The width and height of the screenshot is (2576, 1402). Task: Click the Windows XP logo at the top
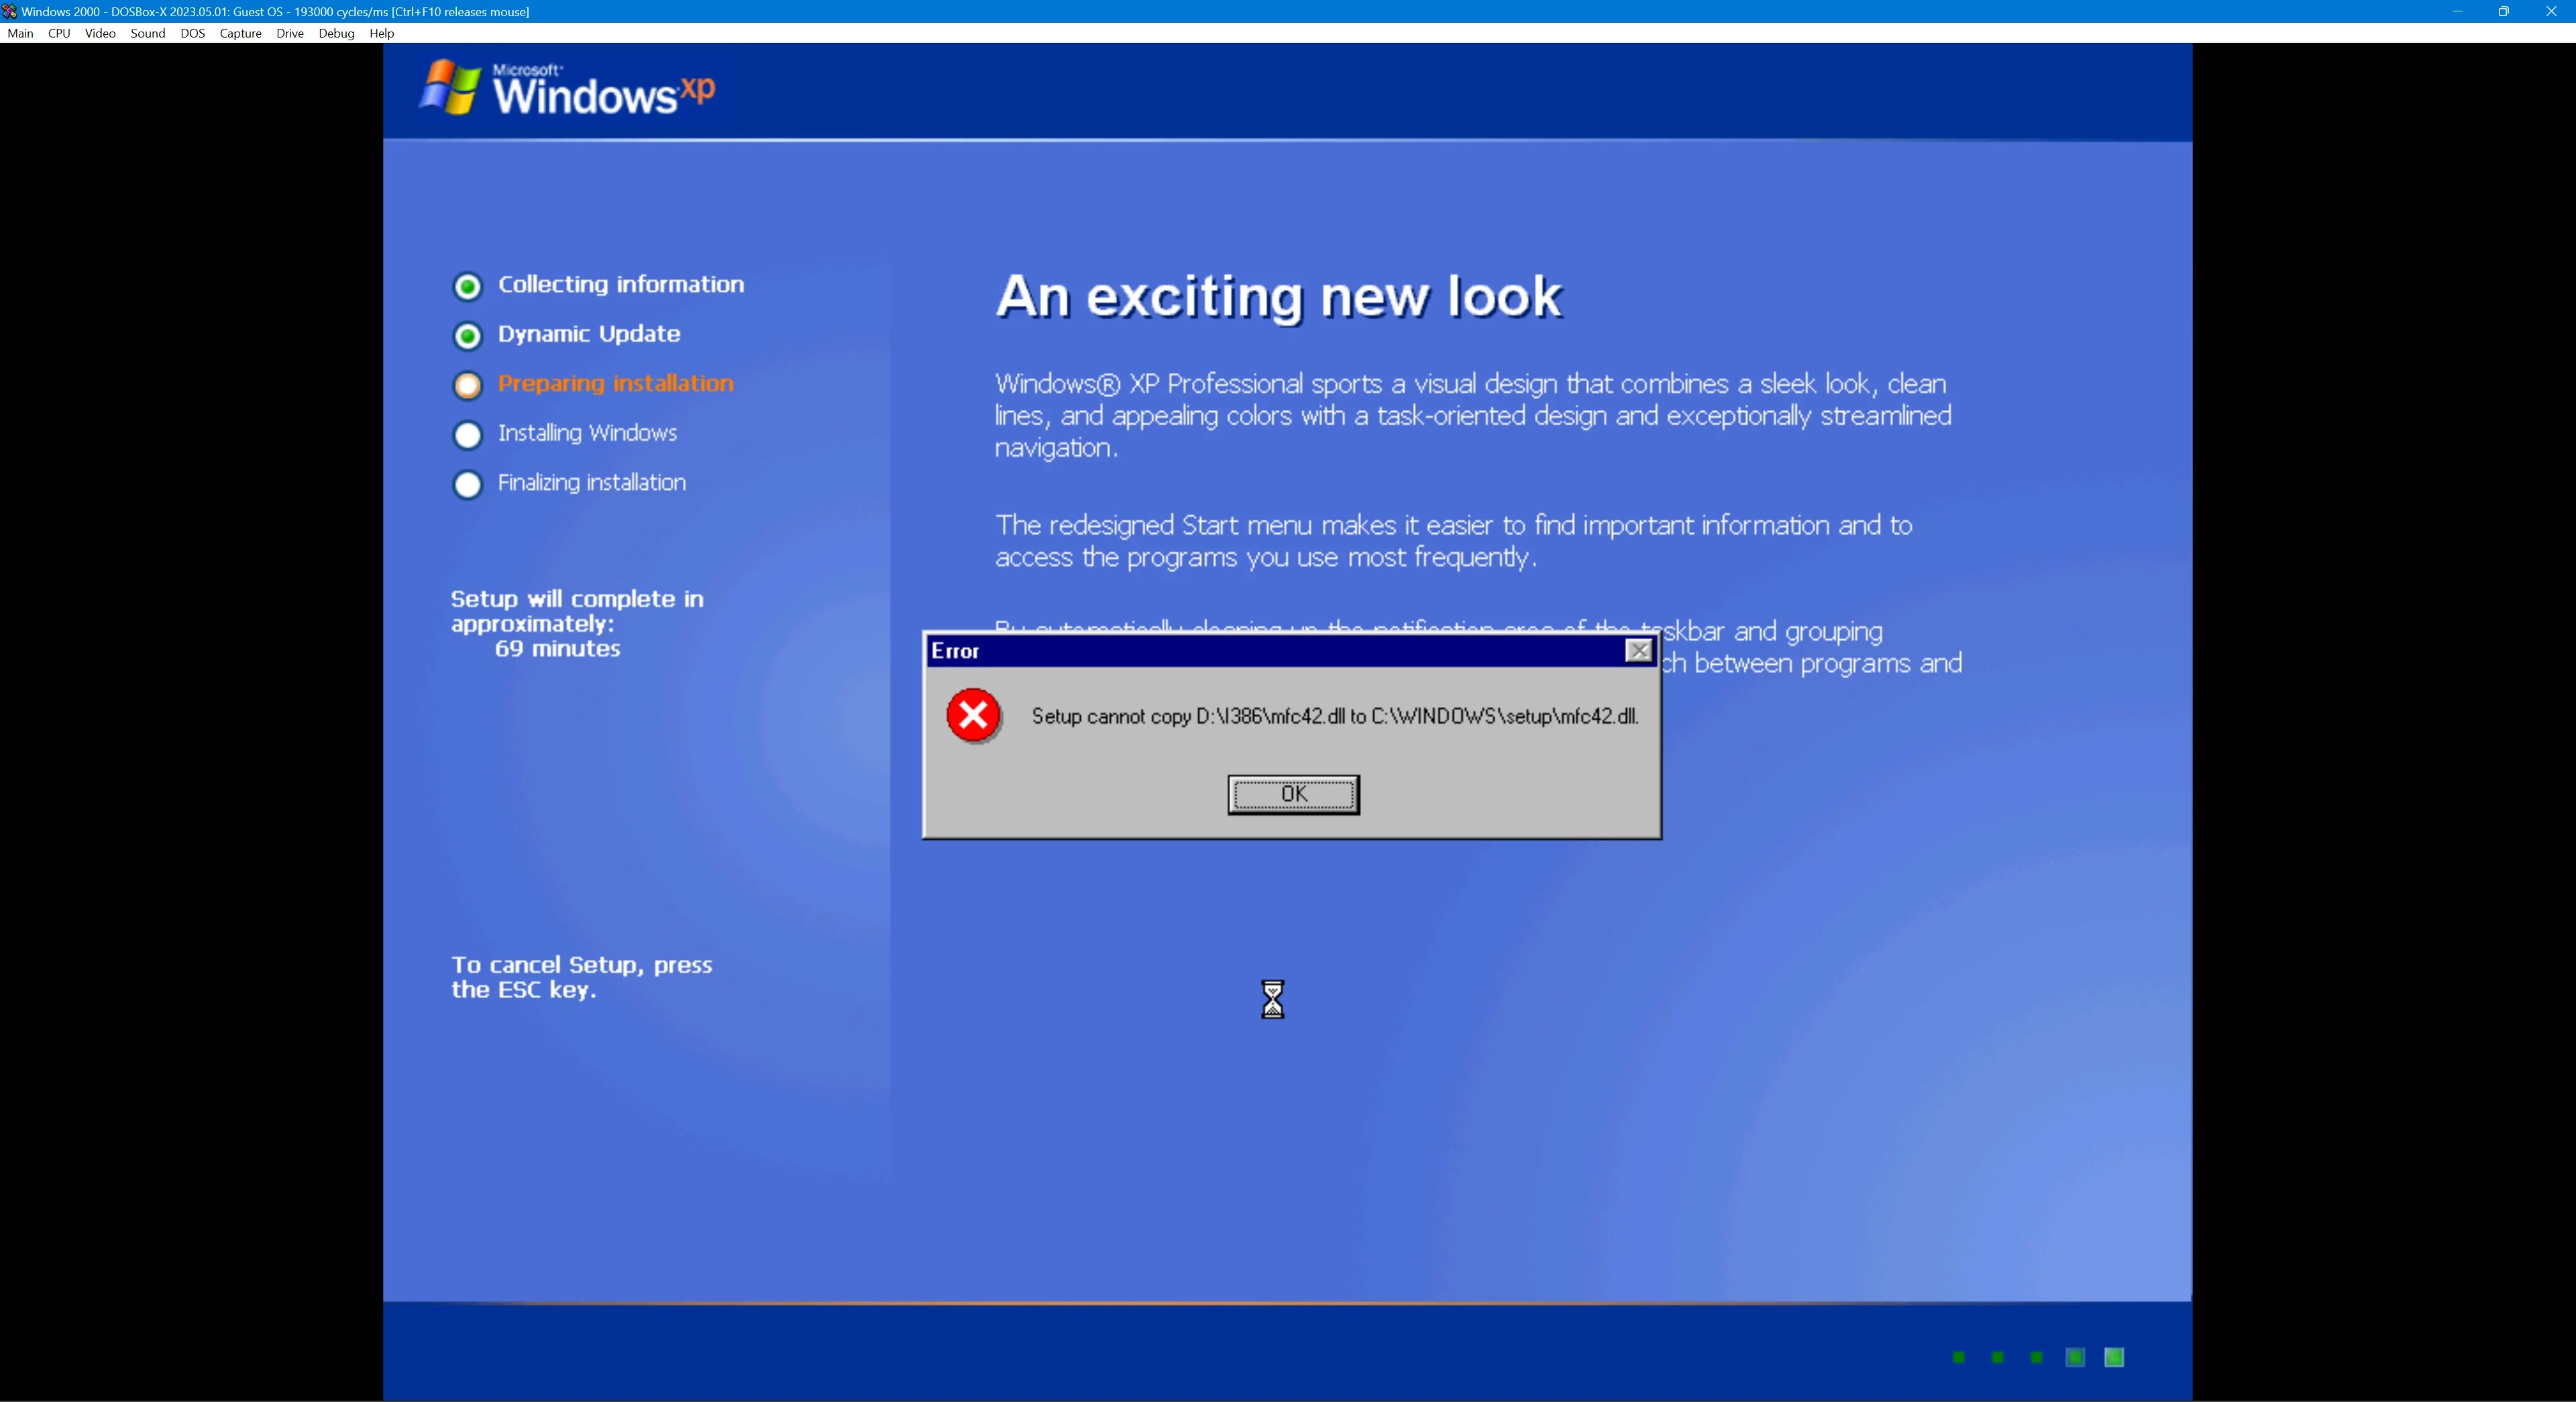[565, 88]
